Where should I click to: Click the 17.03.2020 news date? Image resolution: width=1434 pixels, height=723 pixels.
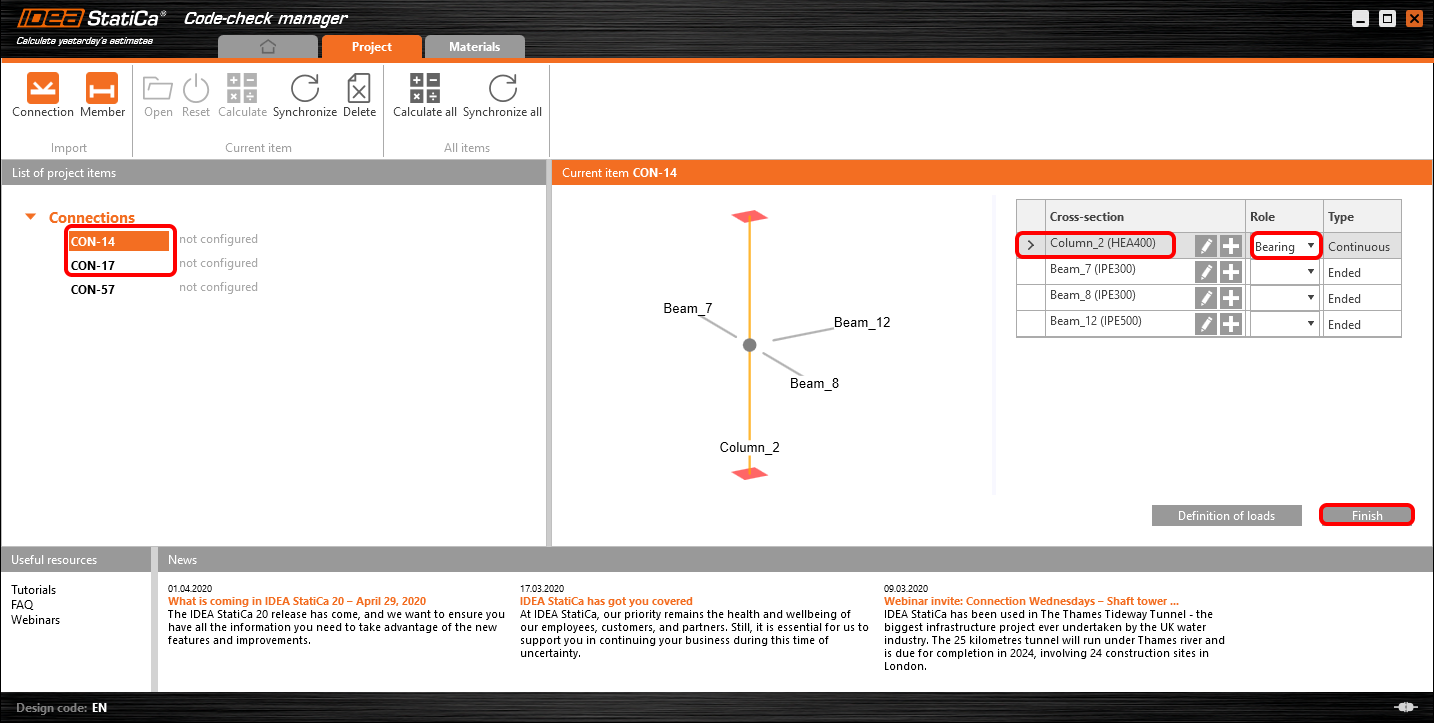coord(542,588)
